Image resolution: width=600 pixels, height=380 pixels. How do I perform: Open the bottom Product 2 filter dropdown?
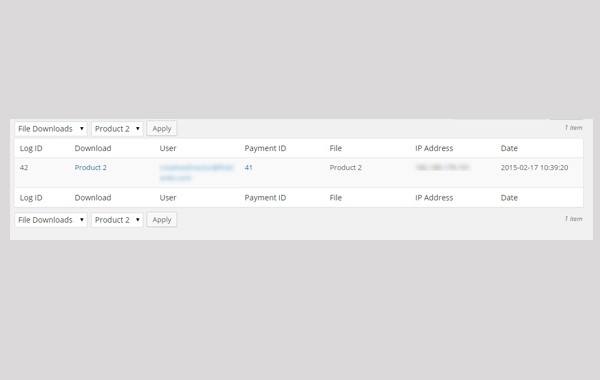pyautogui.click(x=117, y=220)
